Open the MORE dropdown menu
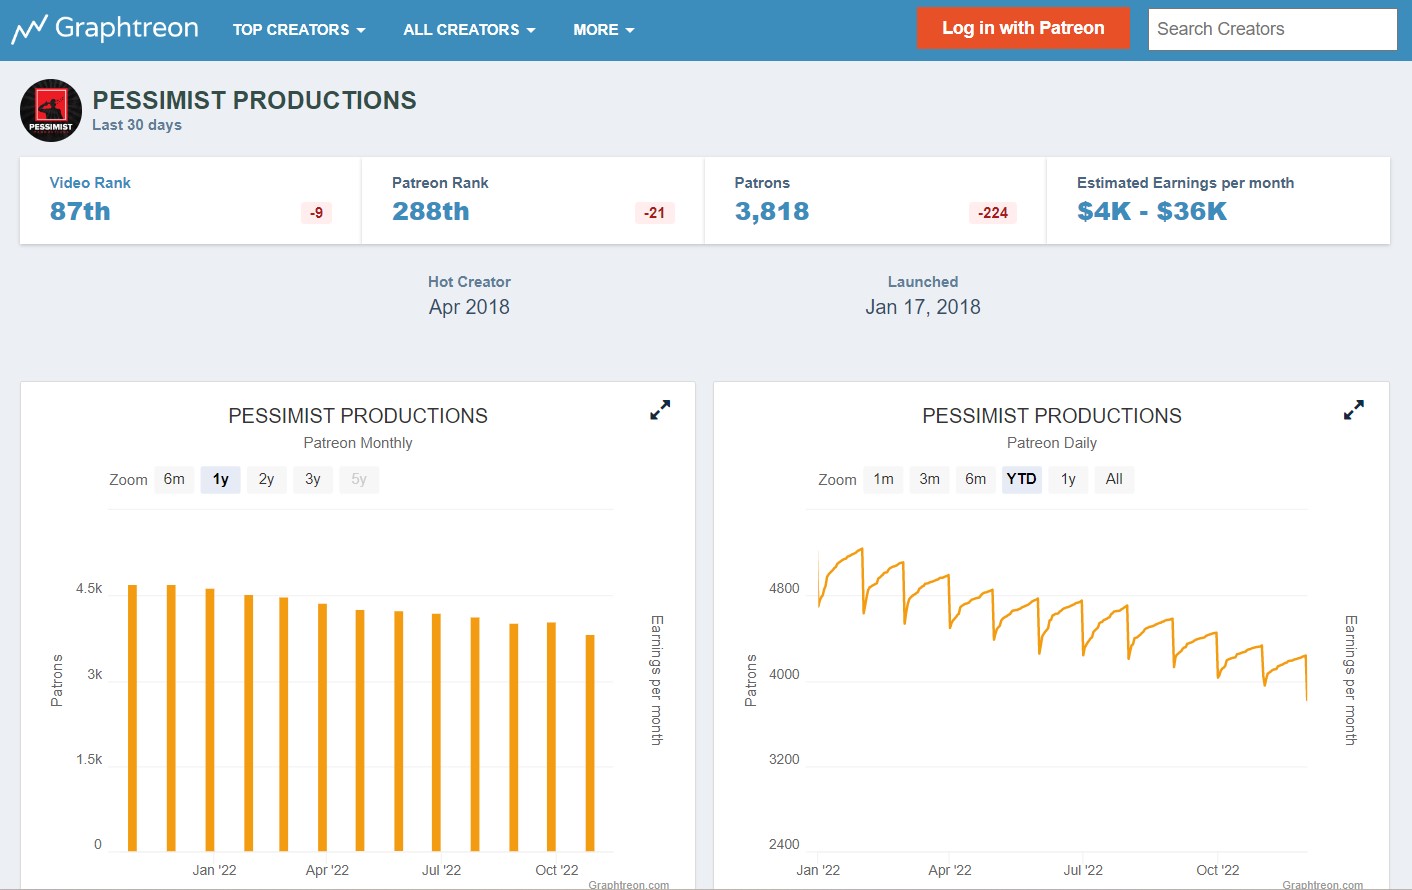 pos(604,30)
